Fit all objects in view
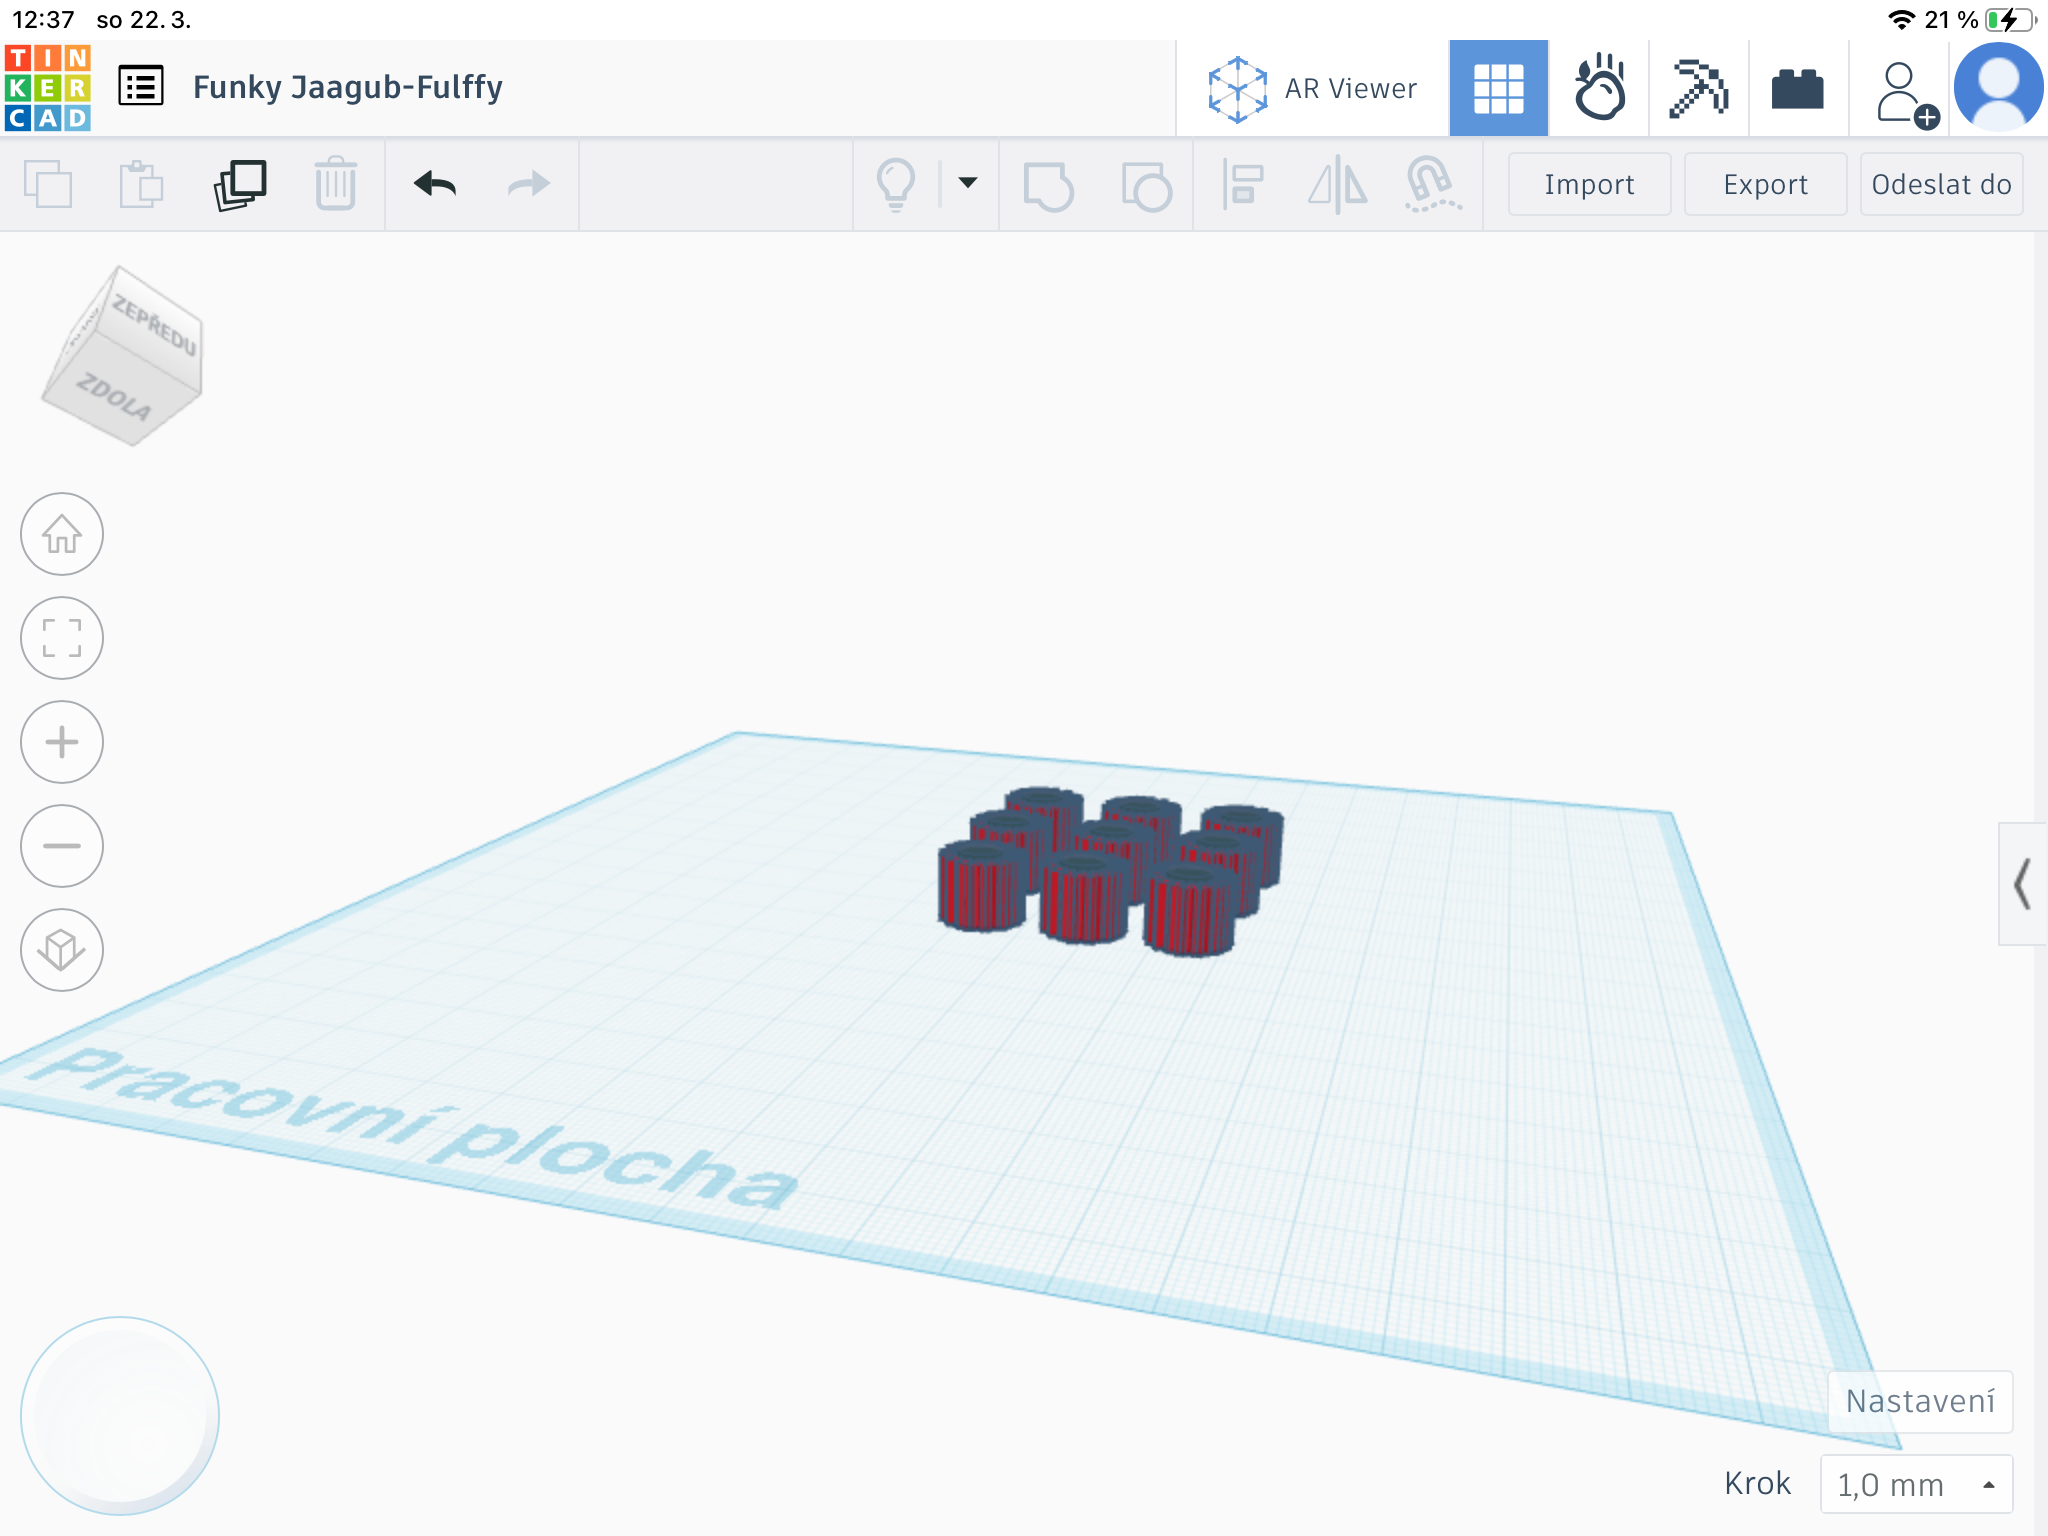The image size is (2048, 1536). (x=62, y=638)
